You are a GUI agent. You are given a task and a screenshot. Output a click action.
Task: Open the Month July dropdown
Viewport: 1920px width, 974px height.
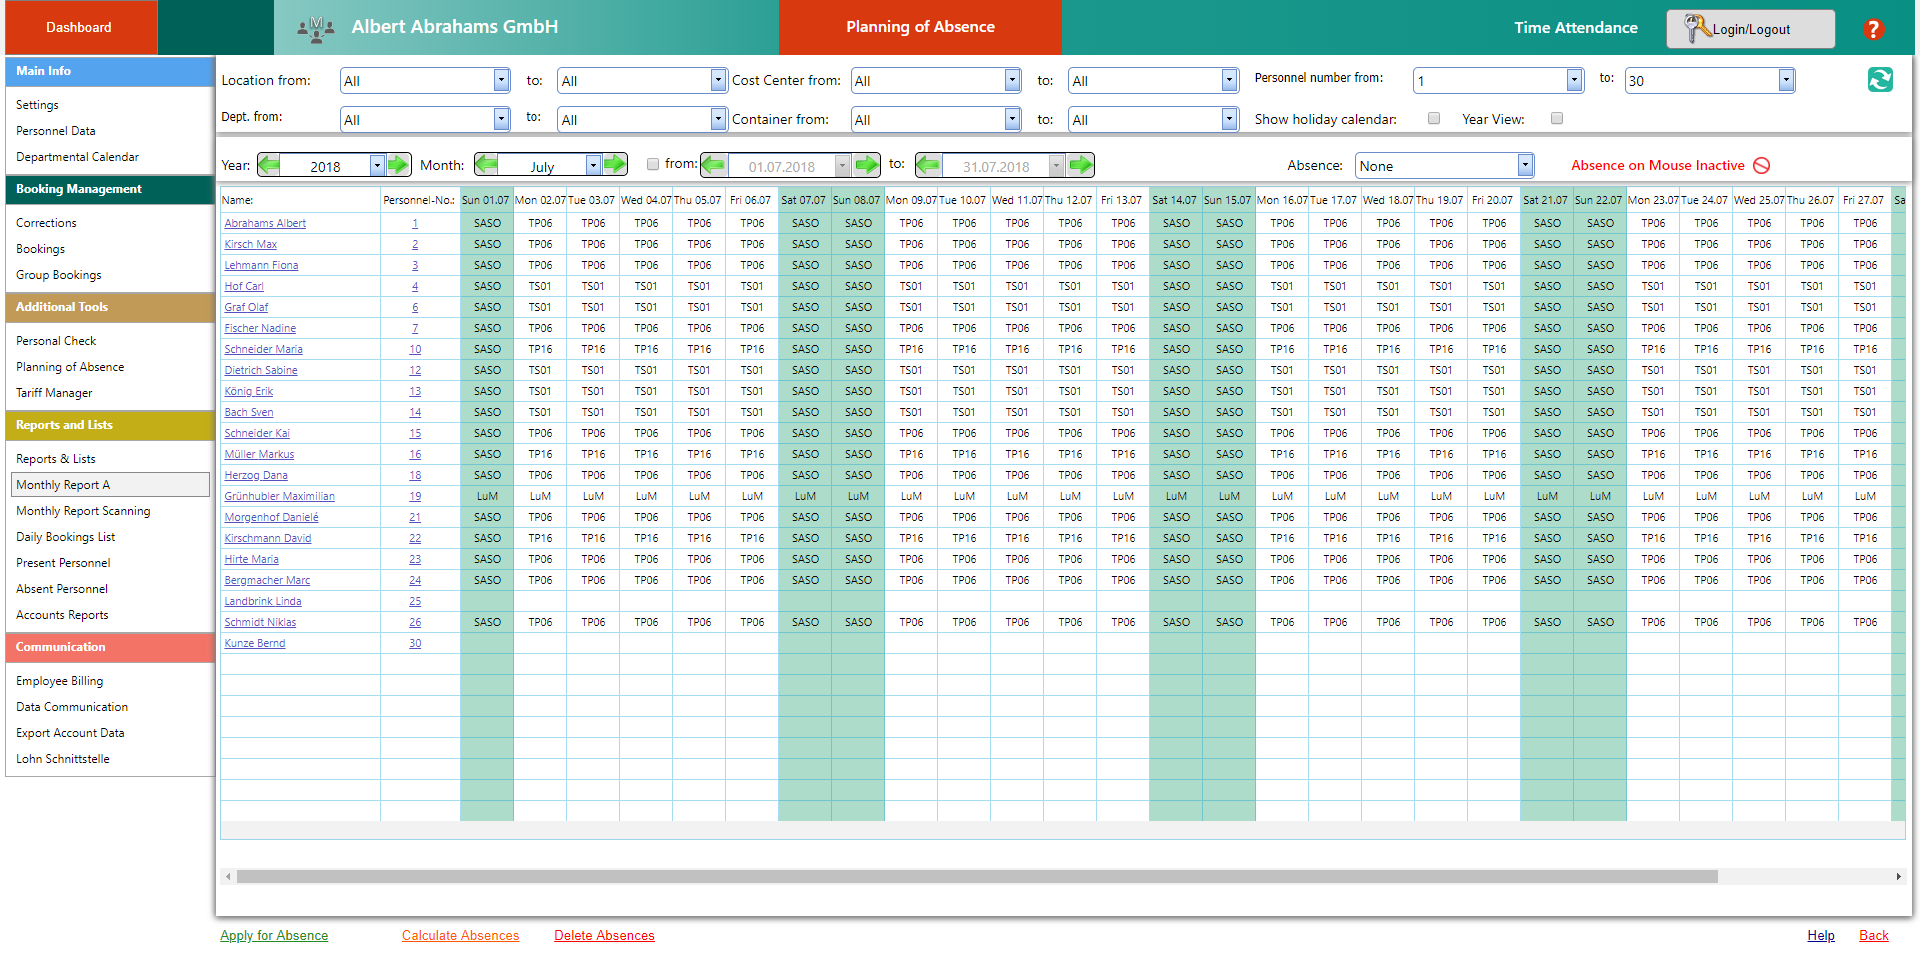coord(593,164)
